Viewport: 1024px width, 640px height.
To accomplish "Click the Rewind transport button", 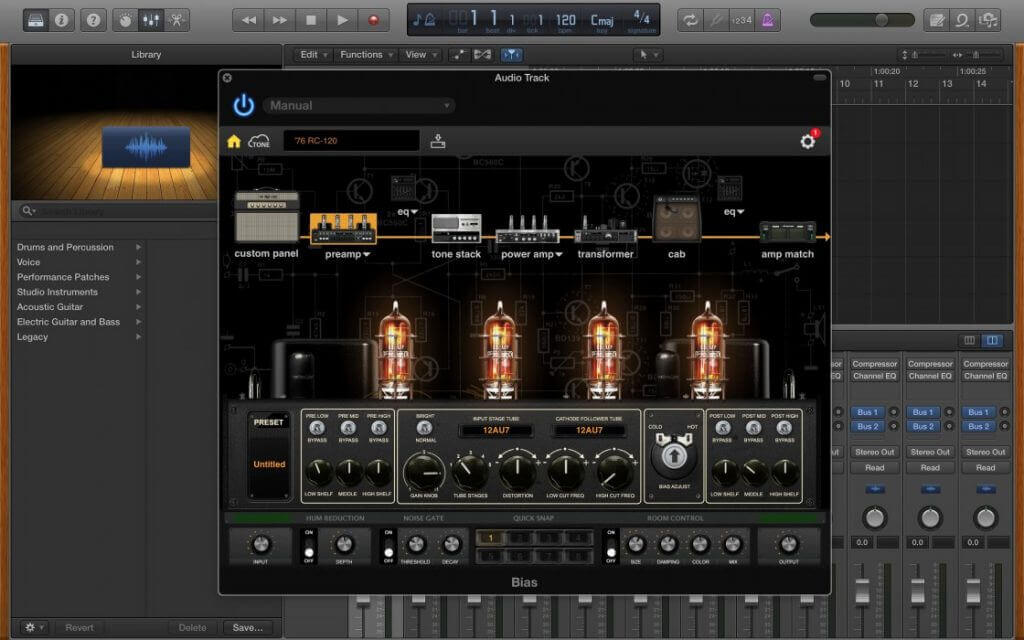I will pos(249,20).
